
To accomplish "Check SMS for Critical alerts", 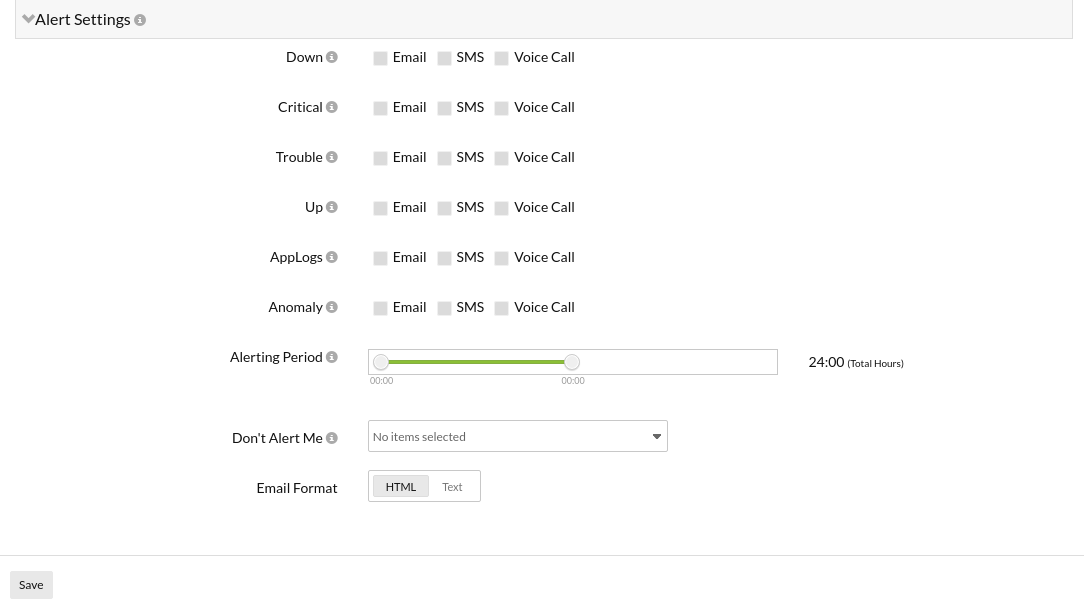I will pos(444,108).
